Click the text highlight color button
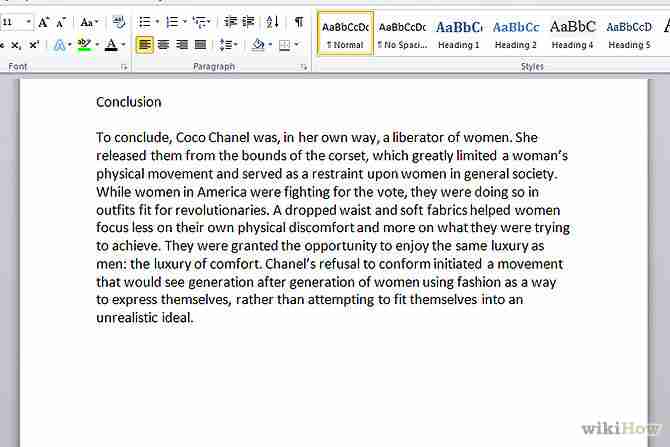670x447 pixels. tap(84, 45)
